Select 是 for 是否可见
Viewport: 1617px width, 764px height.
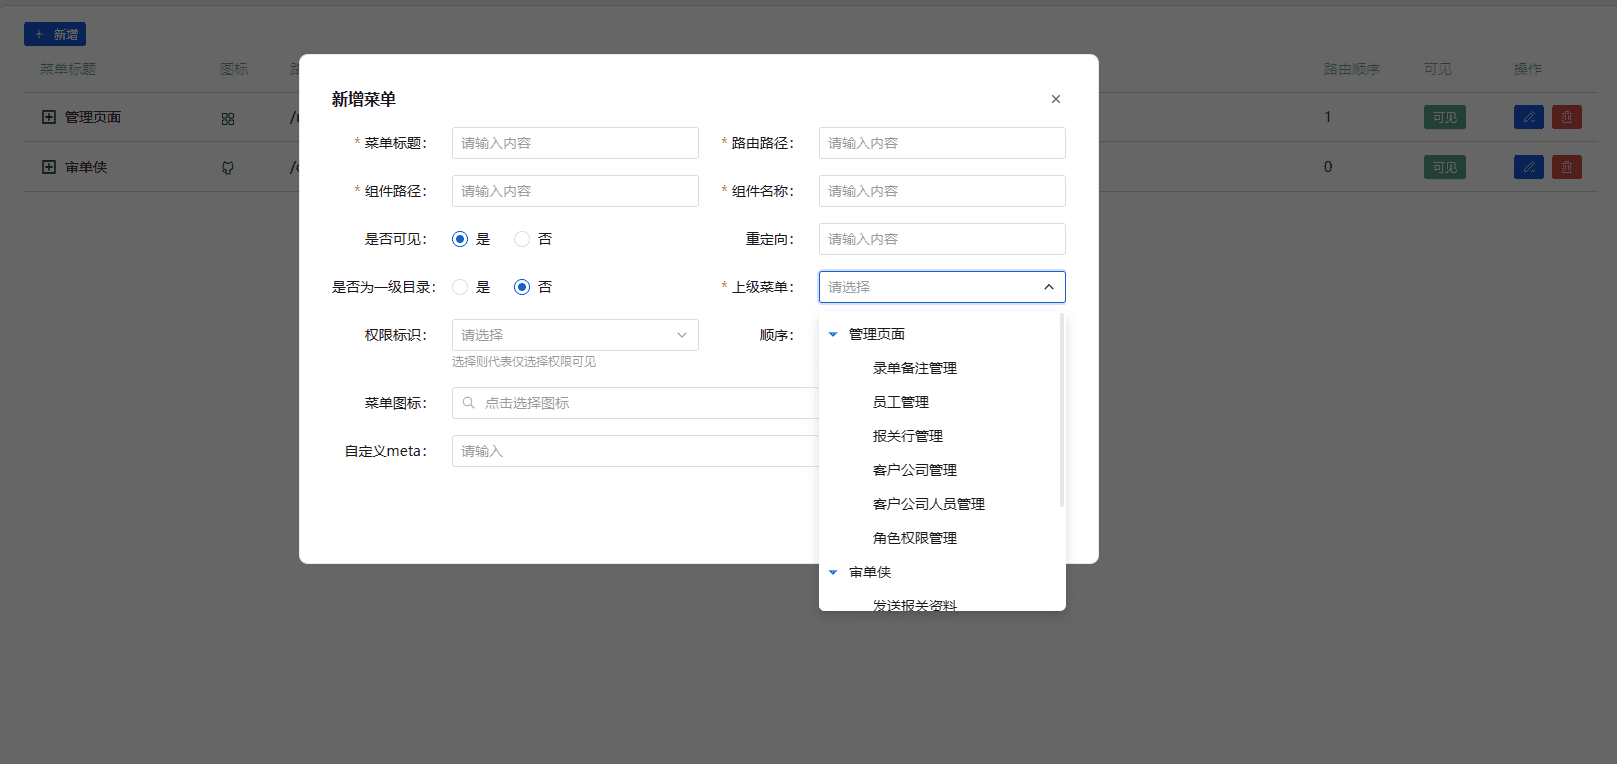[x=460, y=239]
